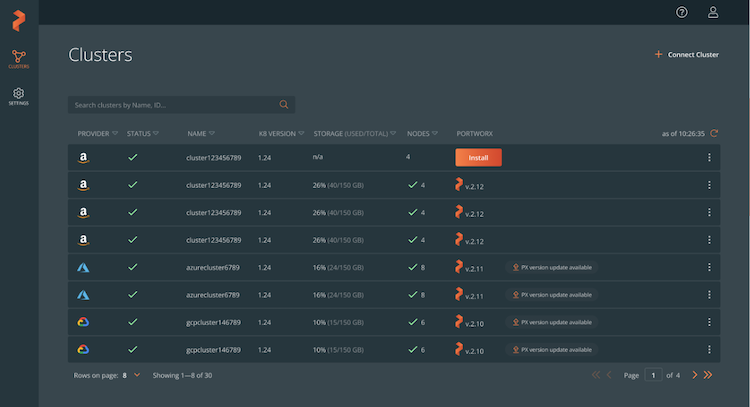750x407 pixels.
Task: Click first gcpcluster146789 name cell
Action: (x=213, y=322)
